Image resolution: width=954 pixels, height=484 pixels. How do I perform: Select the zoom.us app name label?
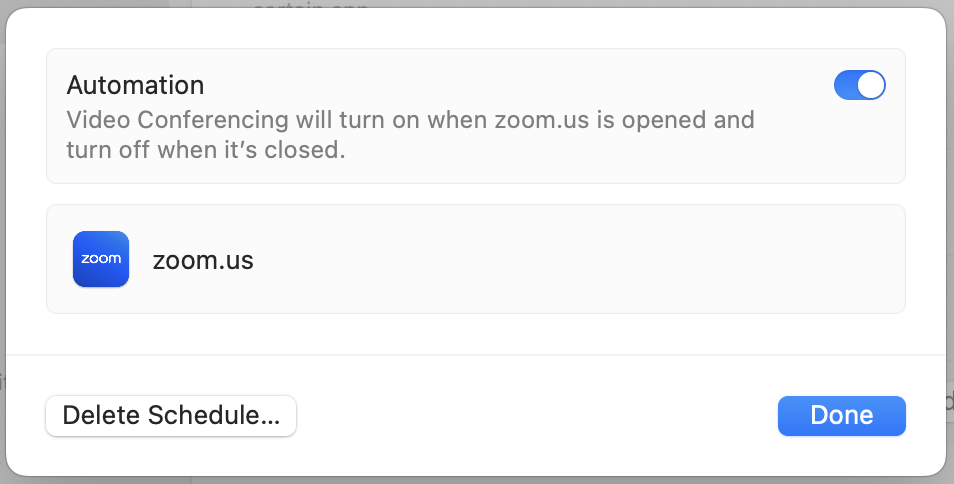203,260
